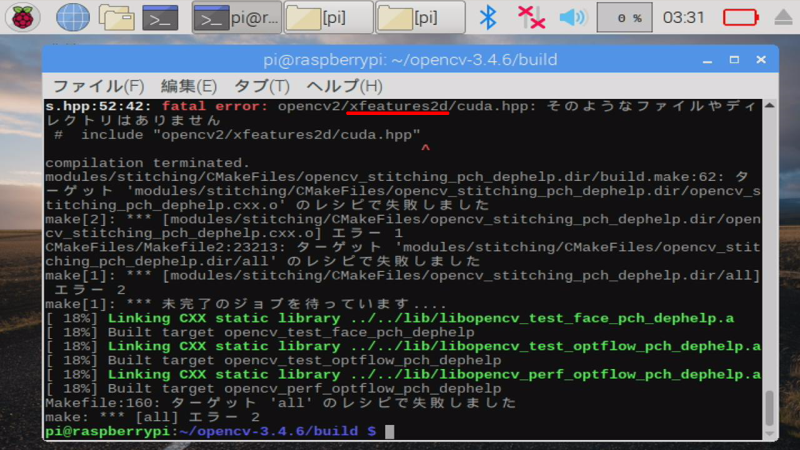Switch to the second [pi] folder window
This screenshot has height=450, width=800.
tap(420, 18)
